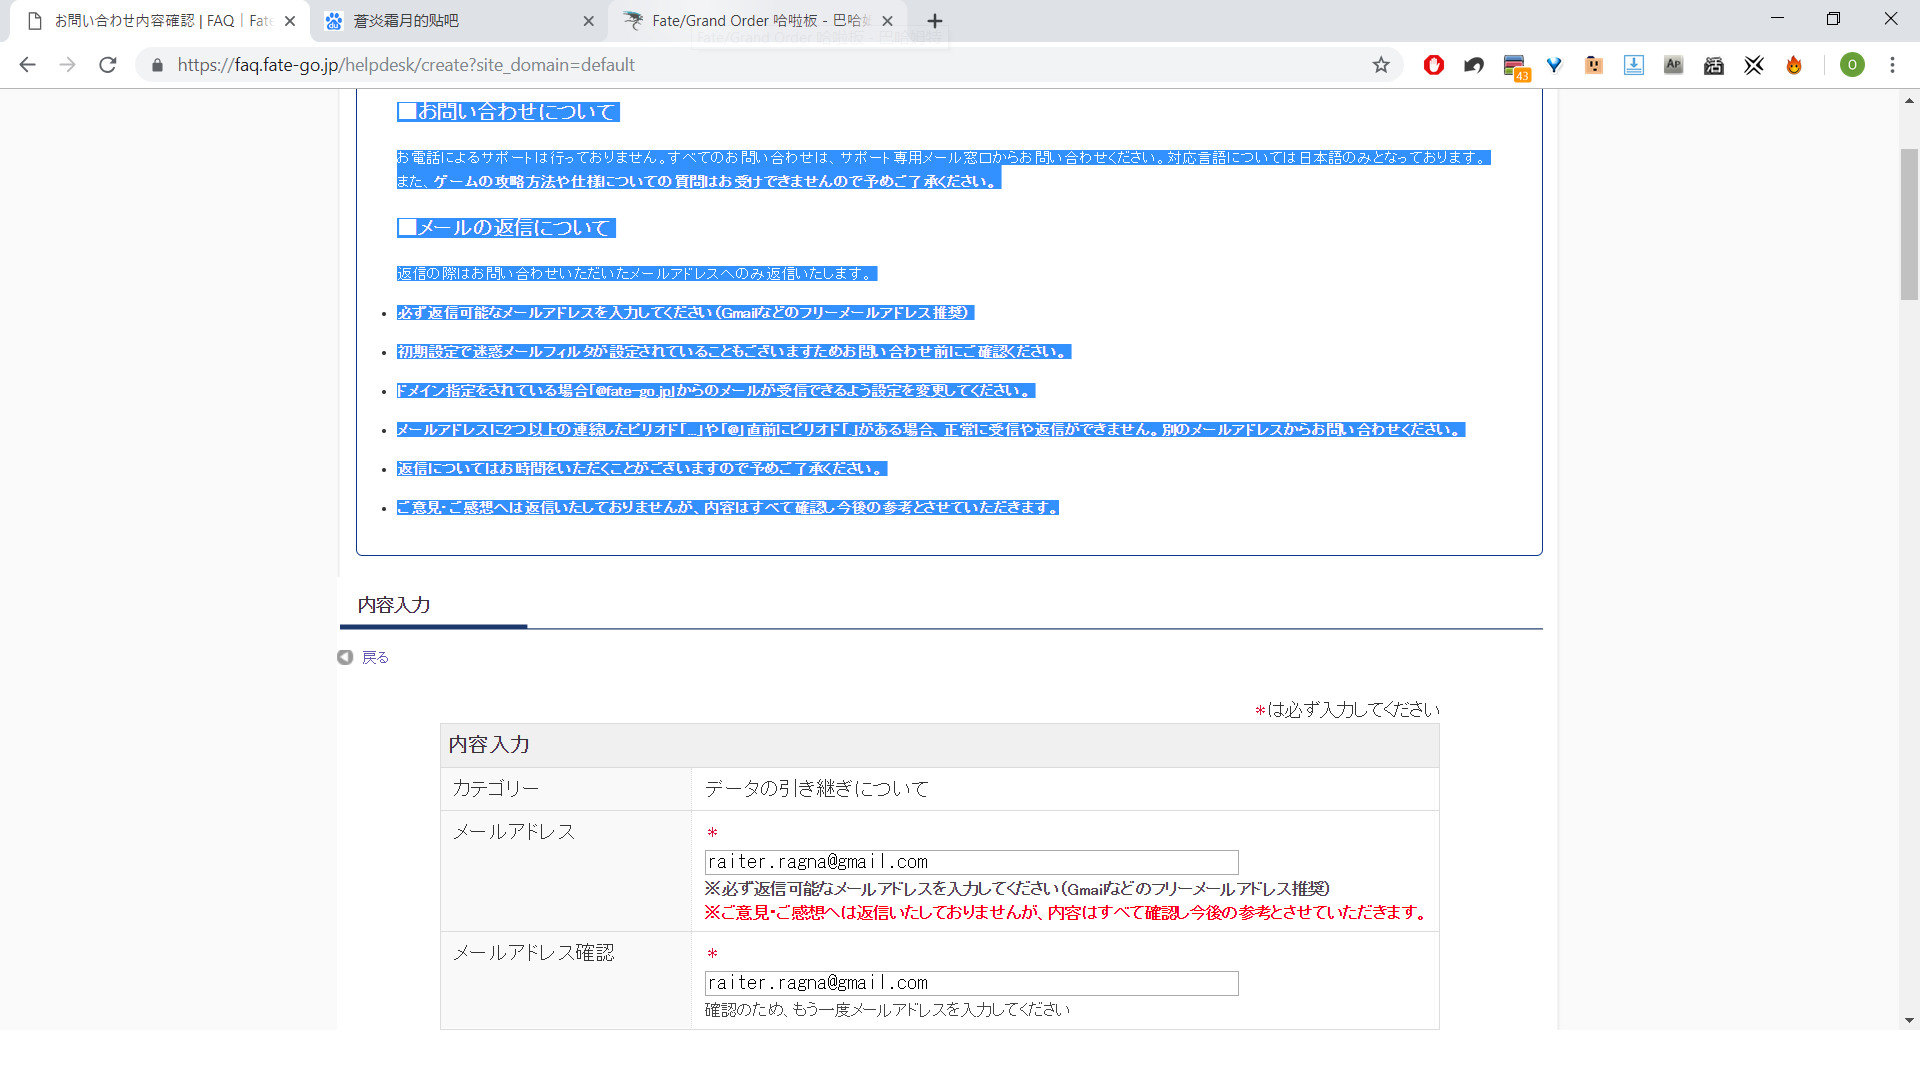Click the 確認のため、もう一度 hint text
The width and height of the screenshot is (1920, 1080).
(x=887, y=1010)
